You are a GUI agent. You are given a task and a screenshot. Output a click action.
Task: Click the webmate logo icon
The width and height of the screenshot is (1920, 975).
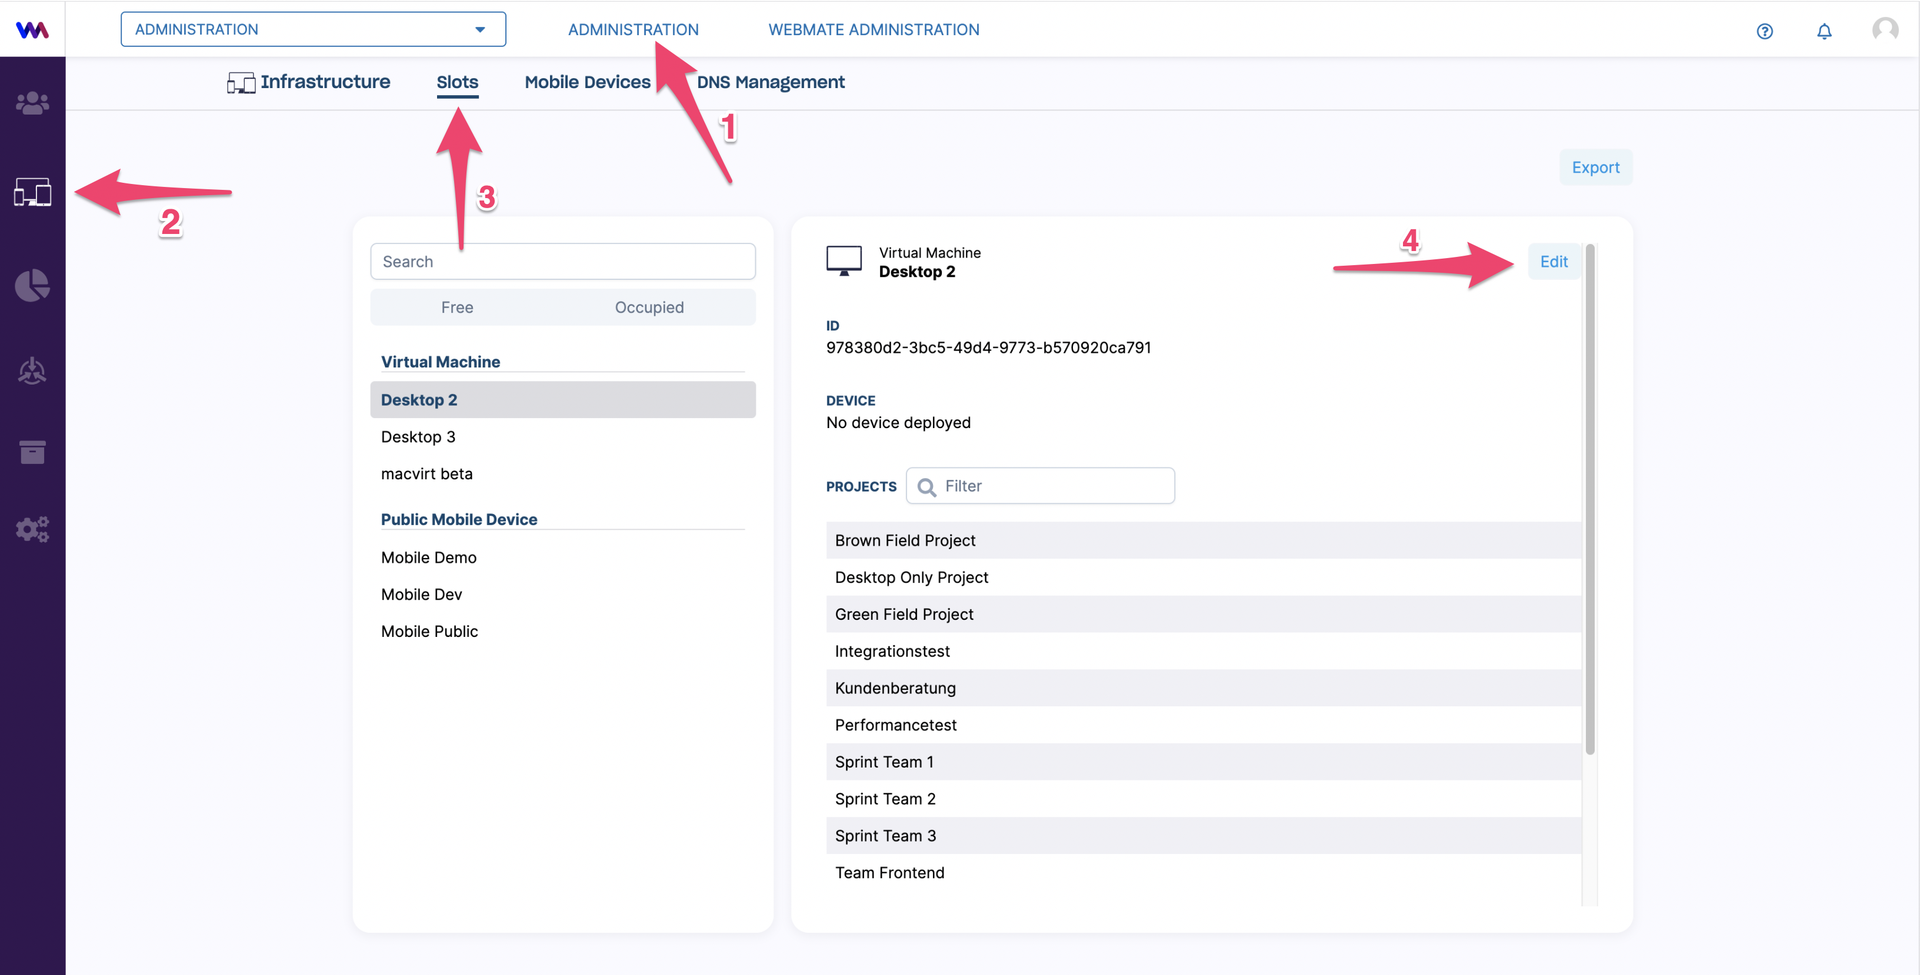(32, 30)
